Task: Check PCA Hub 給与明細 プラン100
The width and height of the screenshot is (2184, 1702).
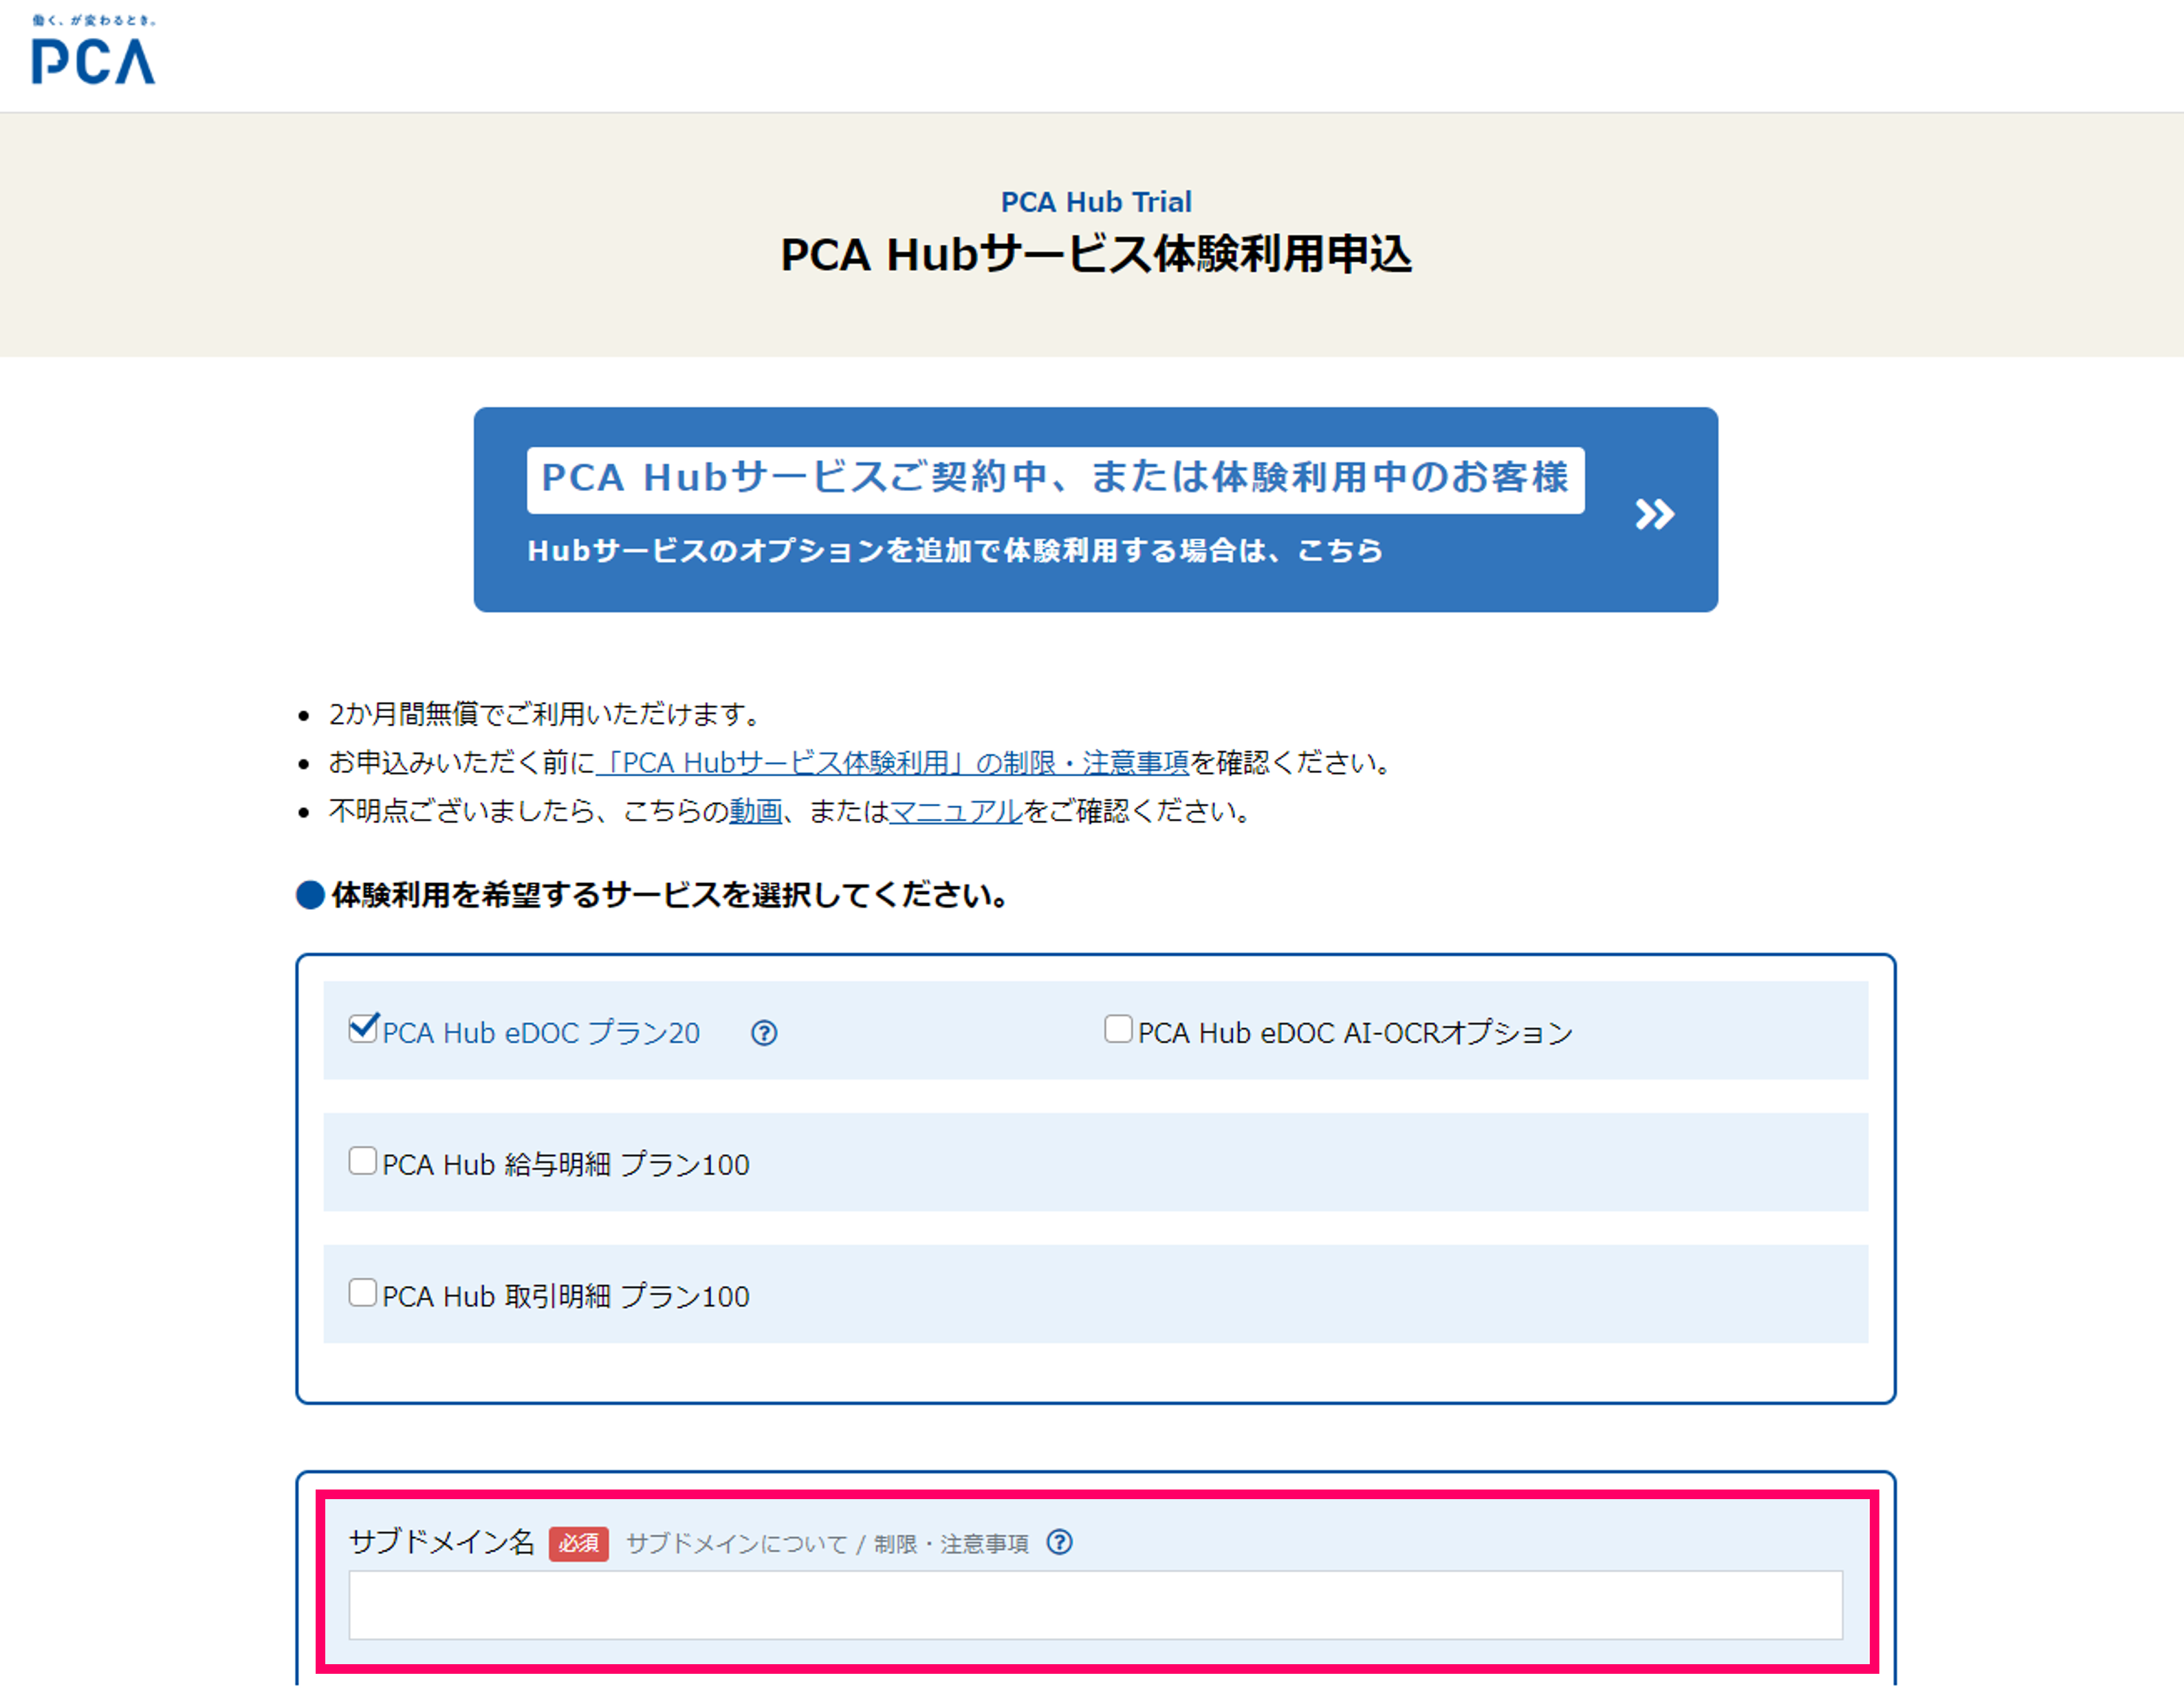Action: (x=362, y=1161)
